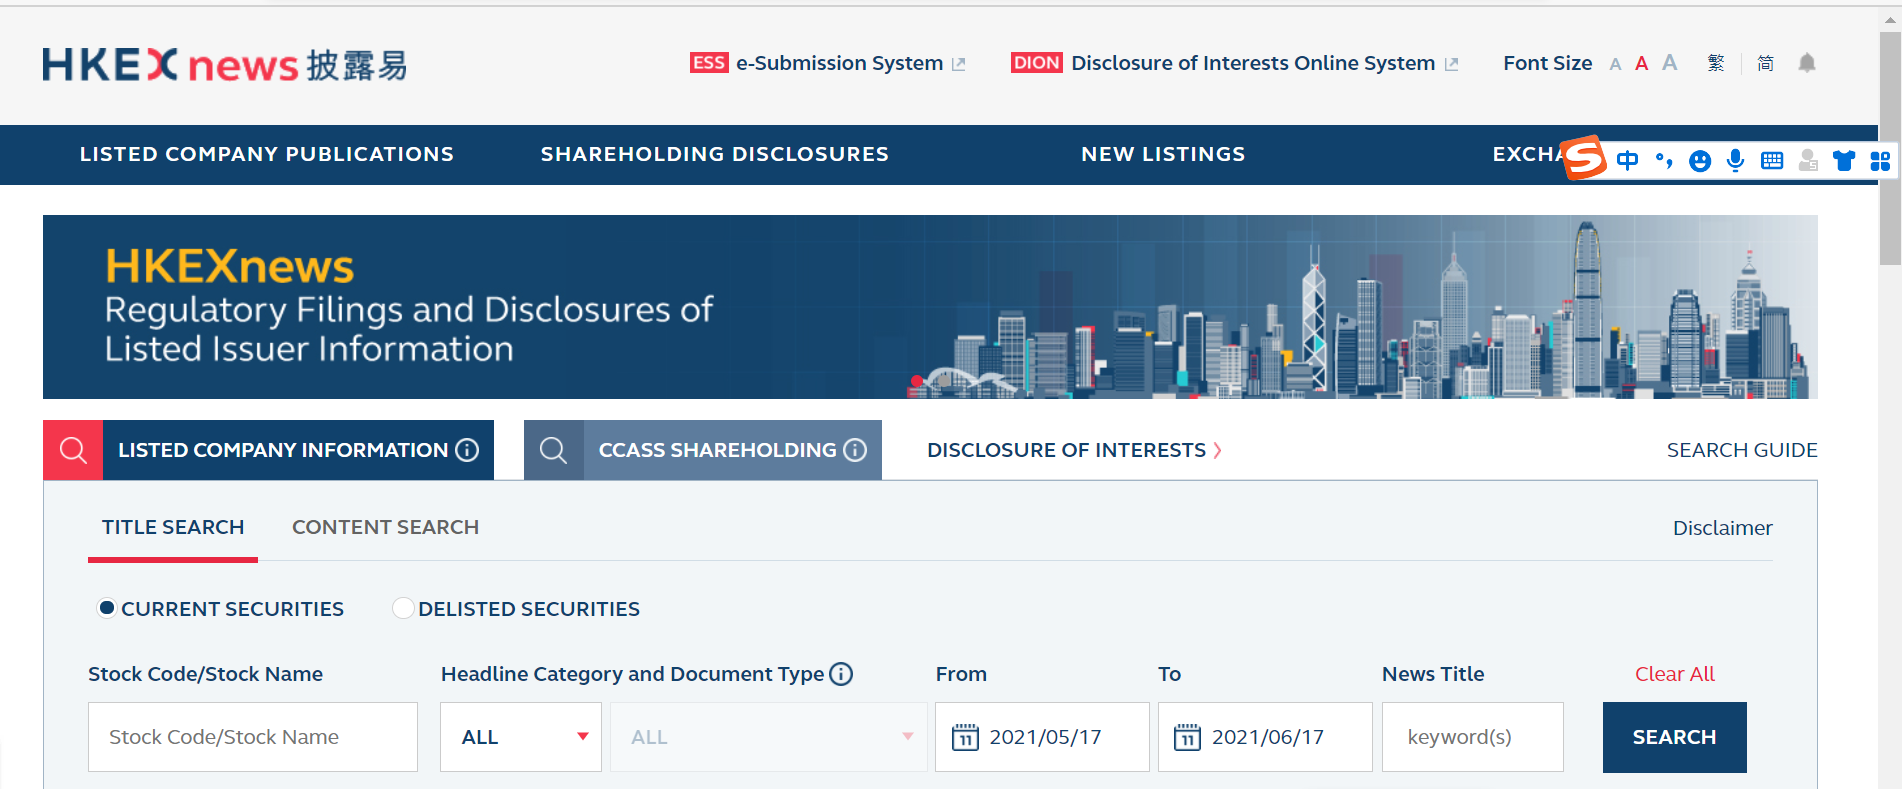Click the HKEXnews logo
The width and height of the screenshot is (1902, 789).
(x=224, y=65)
